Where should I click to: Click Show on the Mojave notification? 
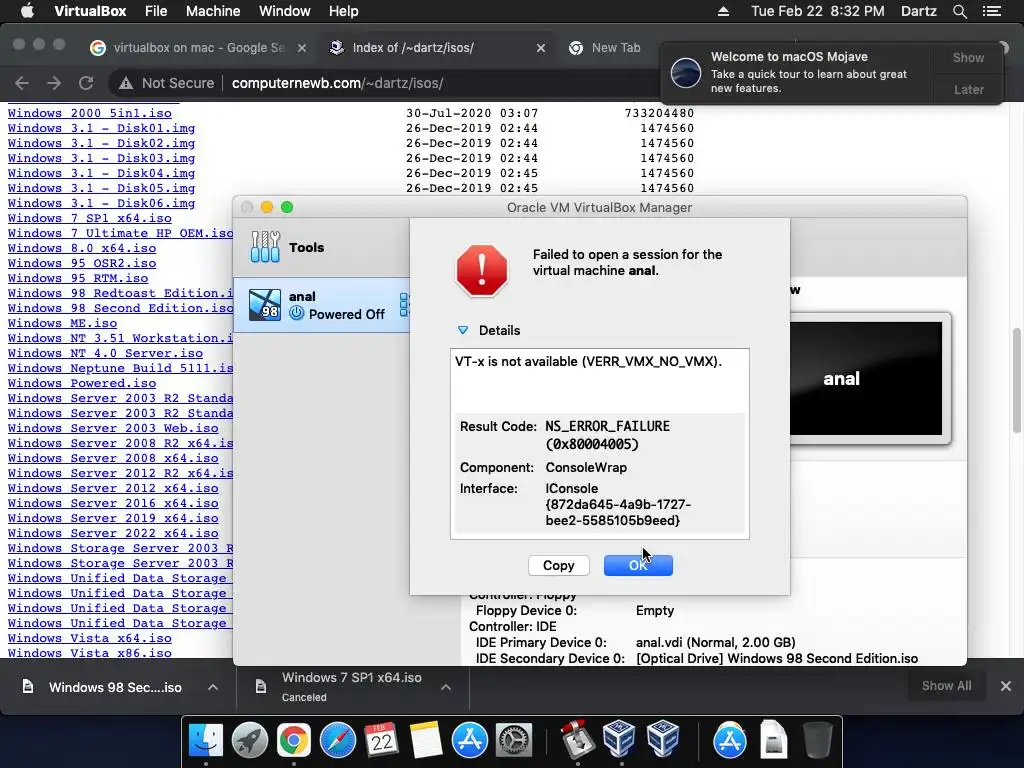pos(968,57)
